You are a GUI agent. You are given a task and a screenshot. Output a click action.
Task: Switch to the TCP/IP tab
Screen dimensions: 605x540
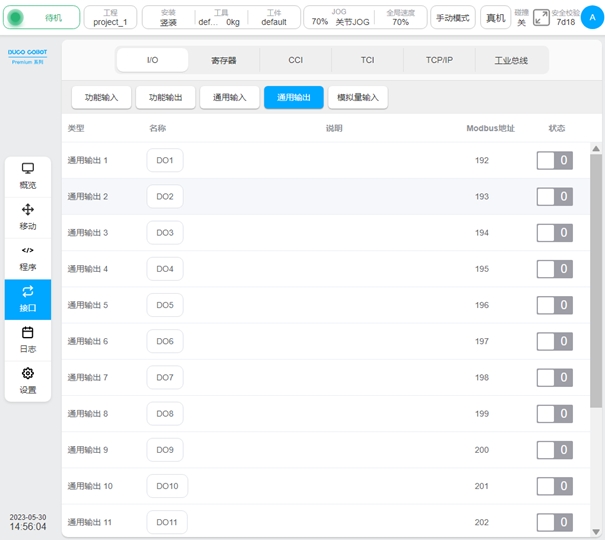439,60
